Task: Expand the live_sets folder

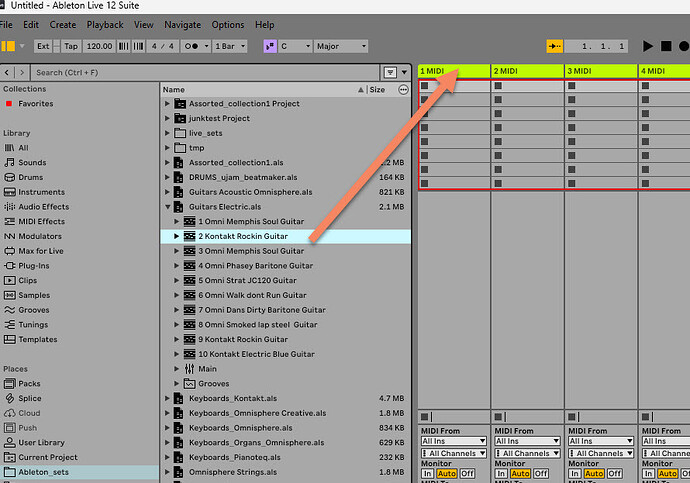Action: [167, 133]
